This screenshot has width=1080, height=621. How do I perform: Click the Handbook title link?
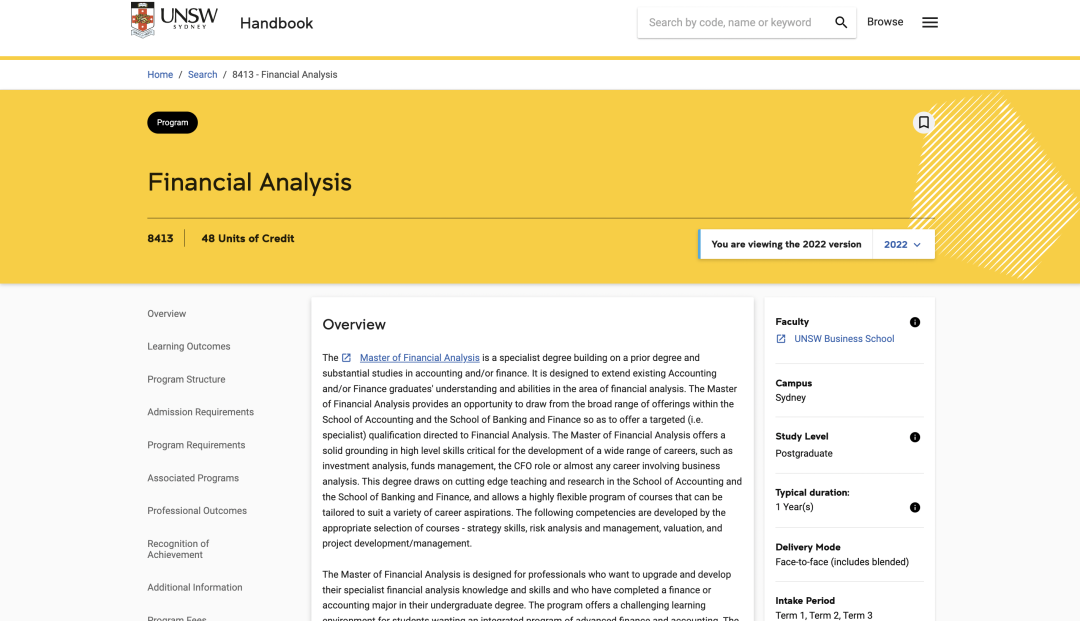[276, 23]
